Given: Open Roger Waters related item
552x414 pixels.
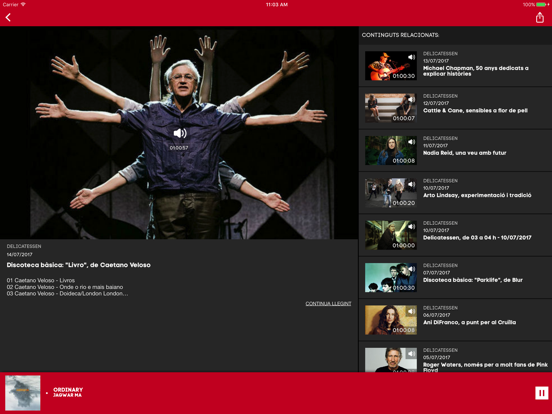Looking at the screenshot, I should pyautogui.click(x=455, y=357).
